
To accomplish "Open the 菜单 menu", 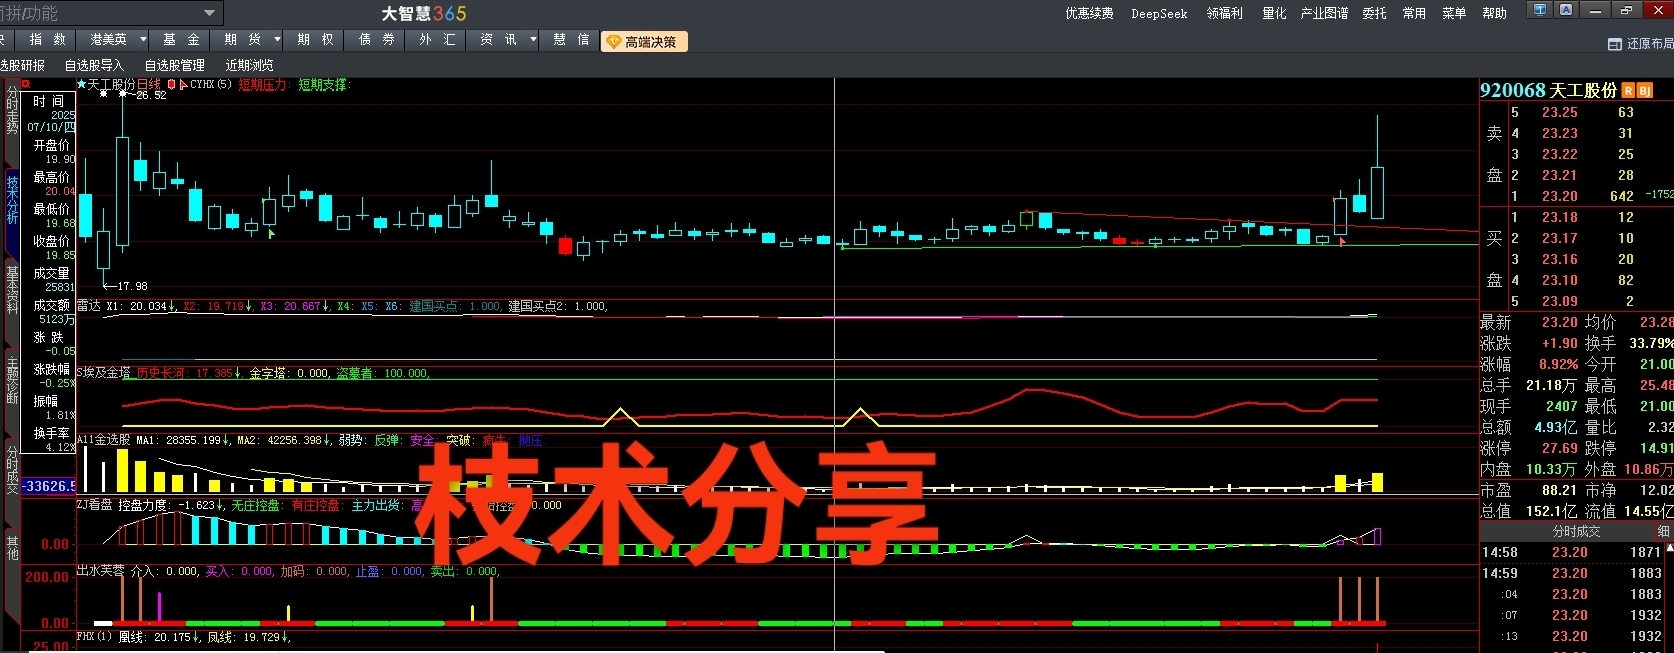I will (x=1454, y=13).
